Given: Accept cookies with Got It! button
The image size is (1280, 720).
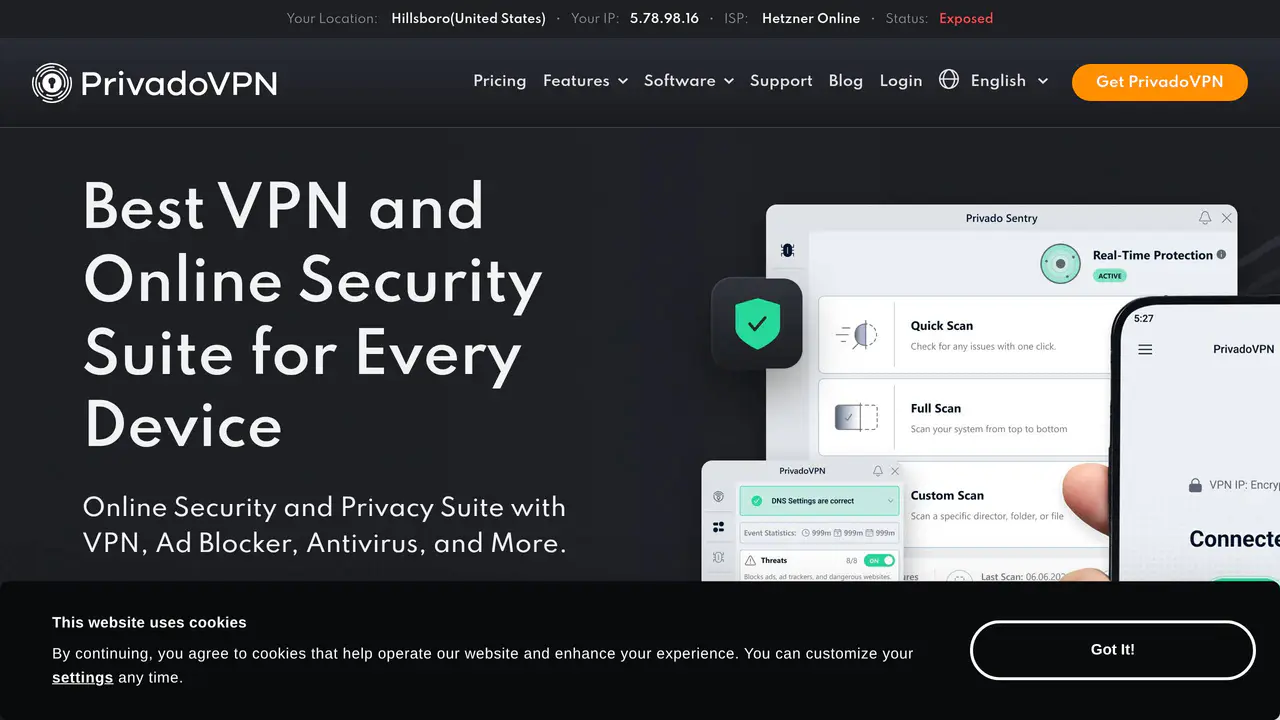Looking at the screenshot, I should pos(1113,650).
